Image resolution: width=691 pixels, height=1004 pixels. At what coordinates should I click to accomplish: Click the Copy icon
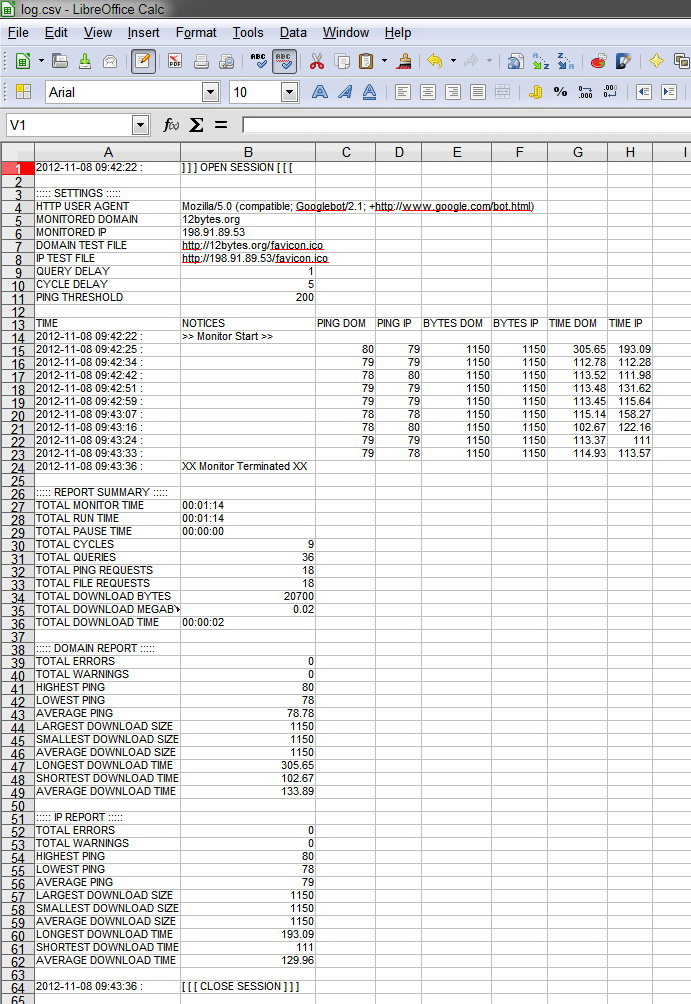tap(343, 61)
